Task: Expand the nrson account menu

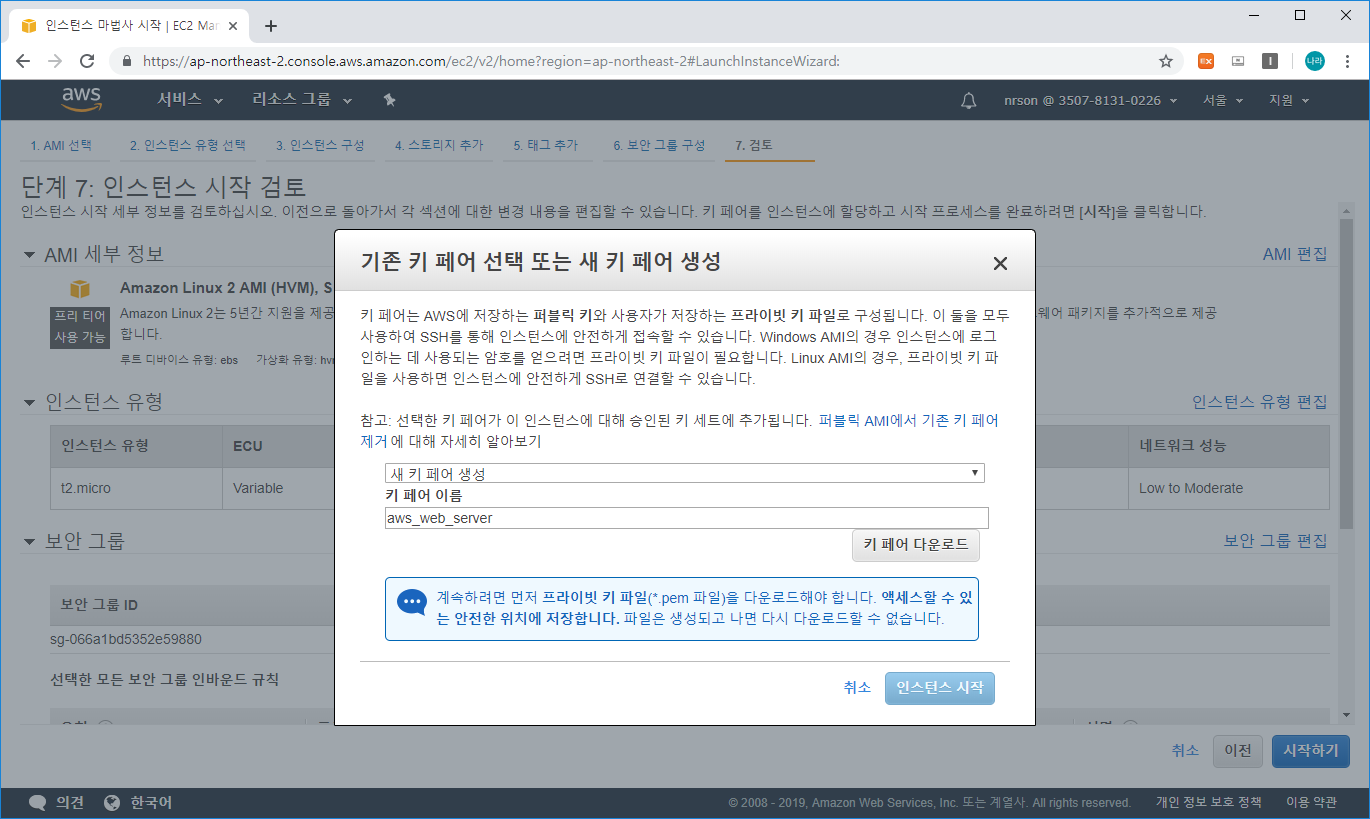Action: point(1091,100)
